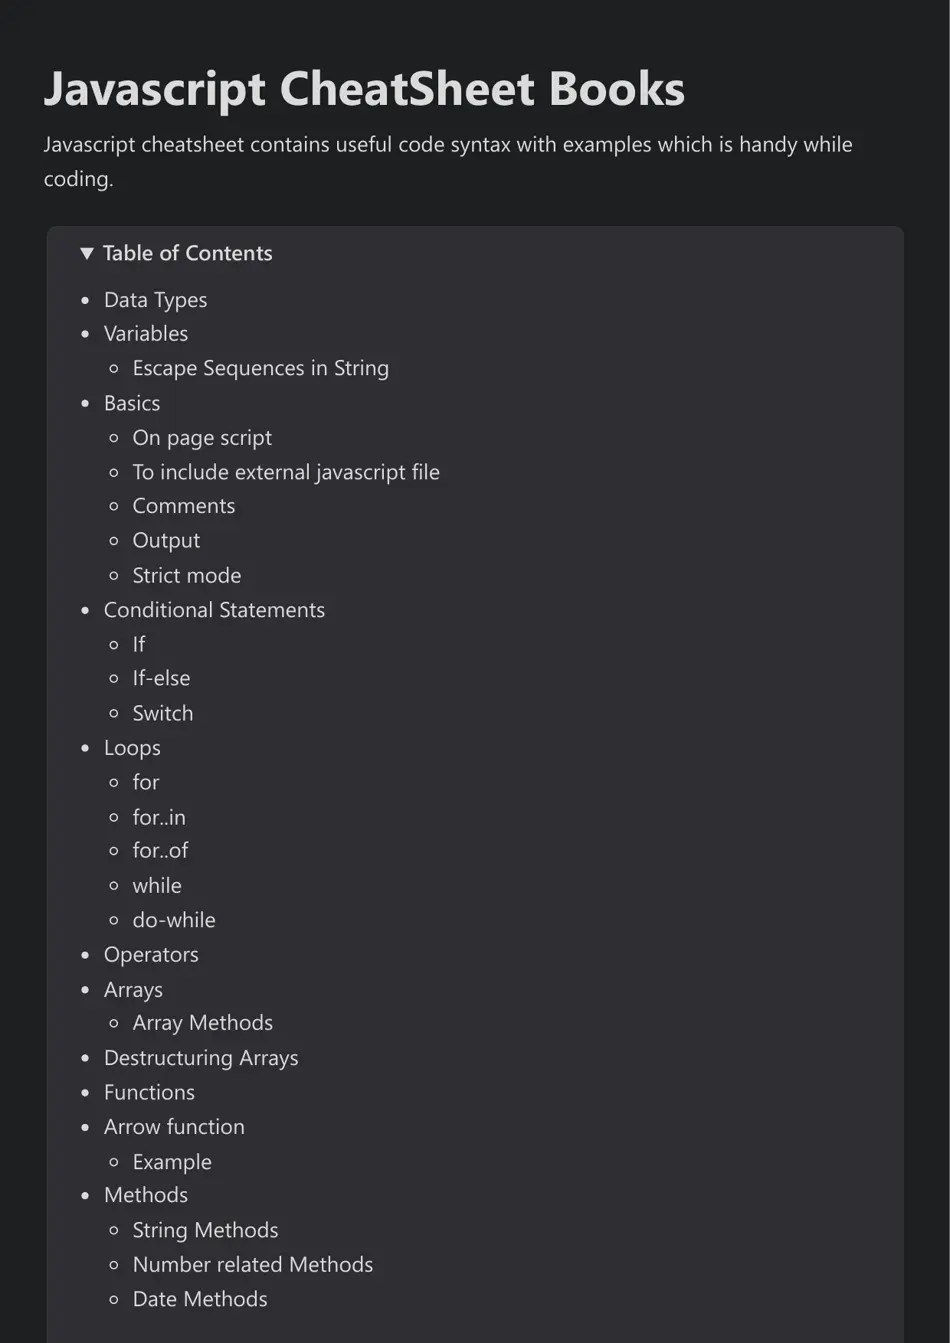Jump to the Operators section
Screen dimensions: 950x1343
coord(151,955)
